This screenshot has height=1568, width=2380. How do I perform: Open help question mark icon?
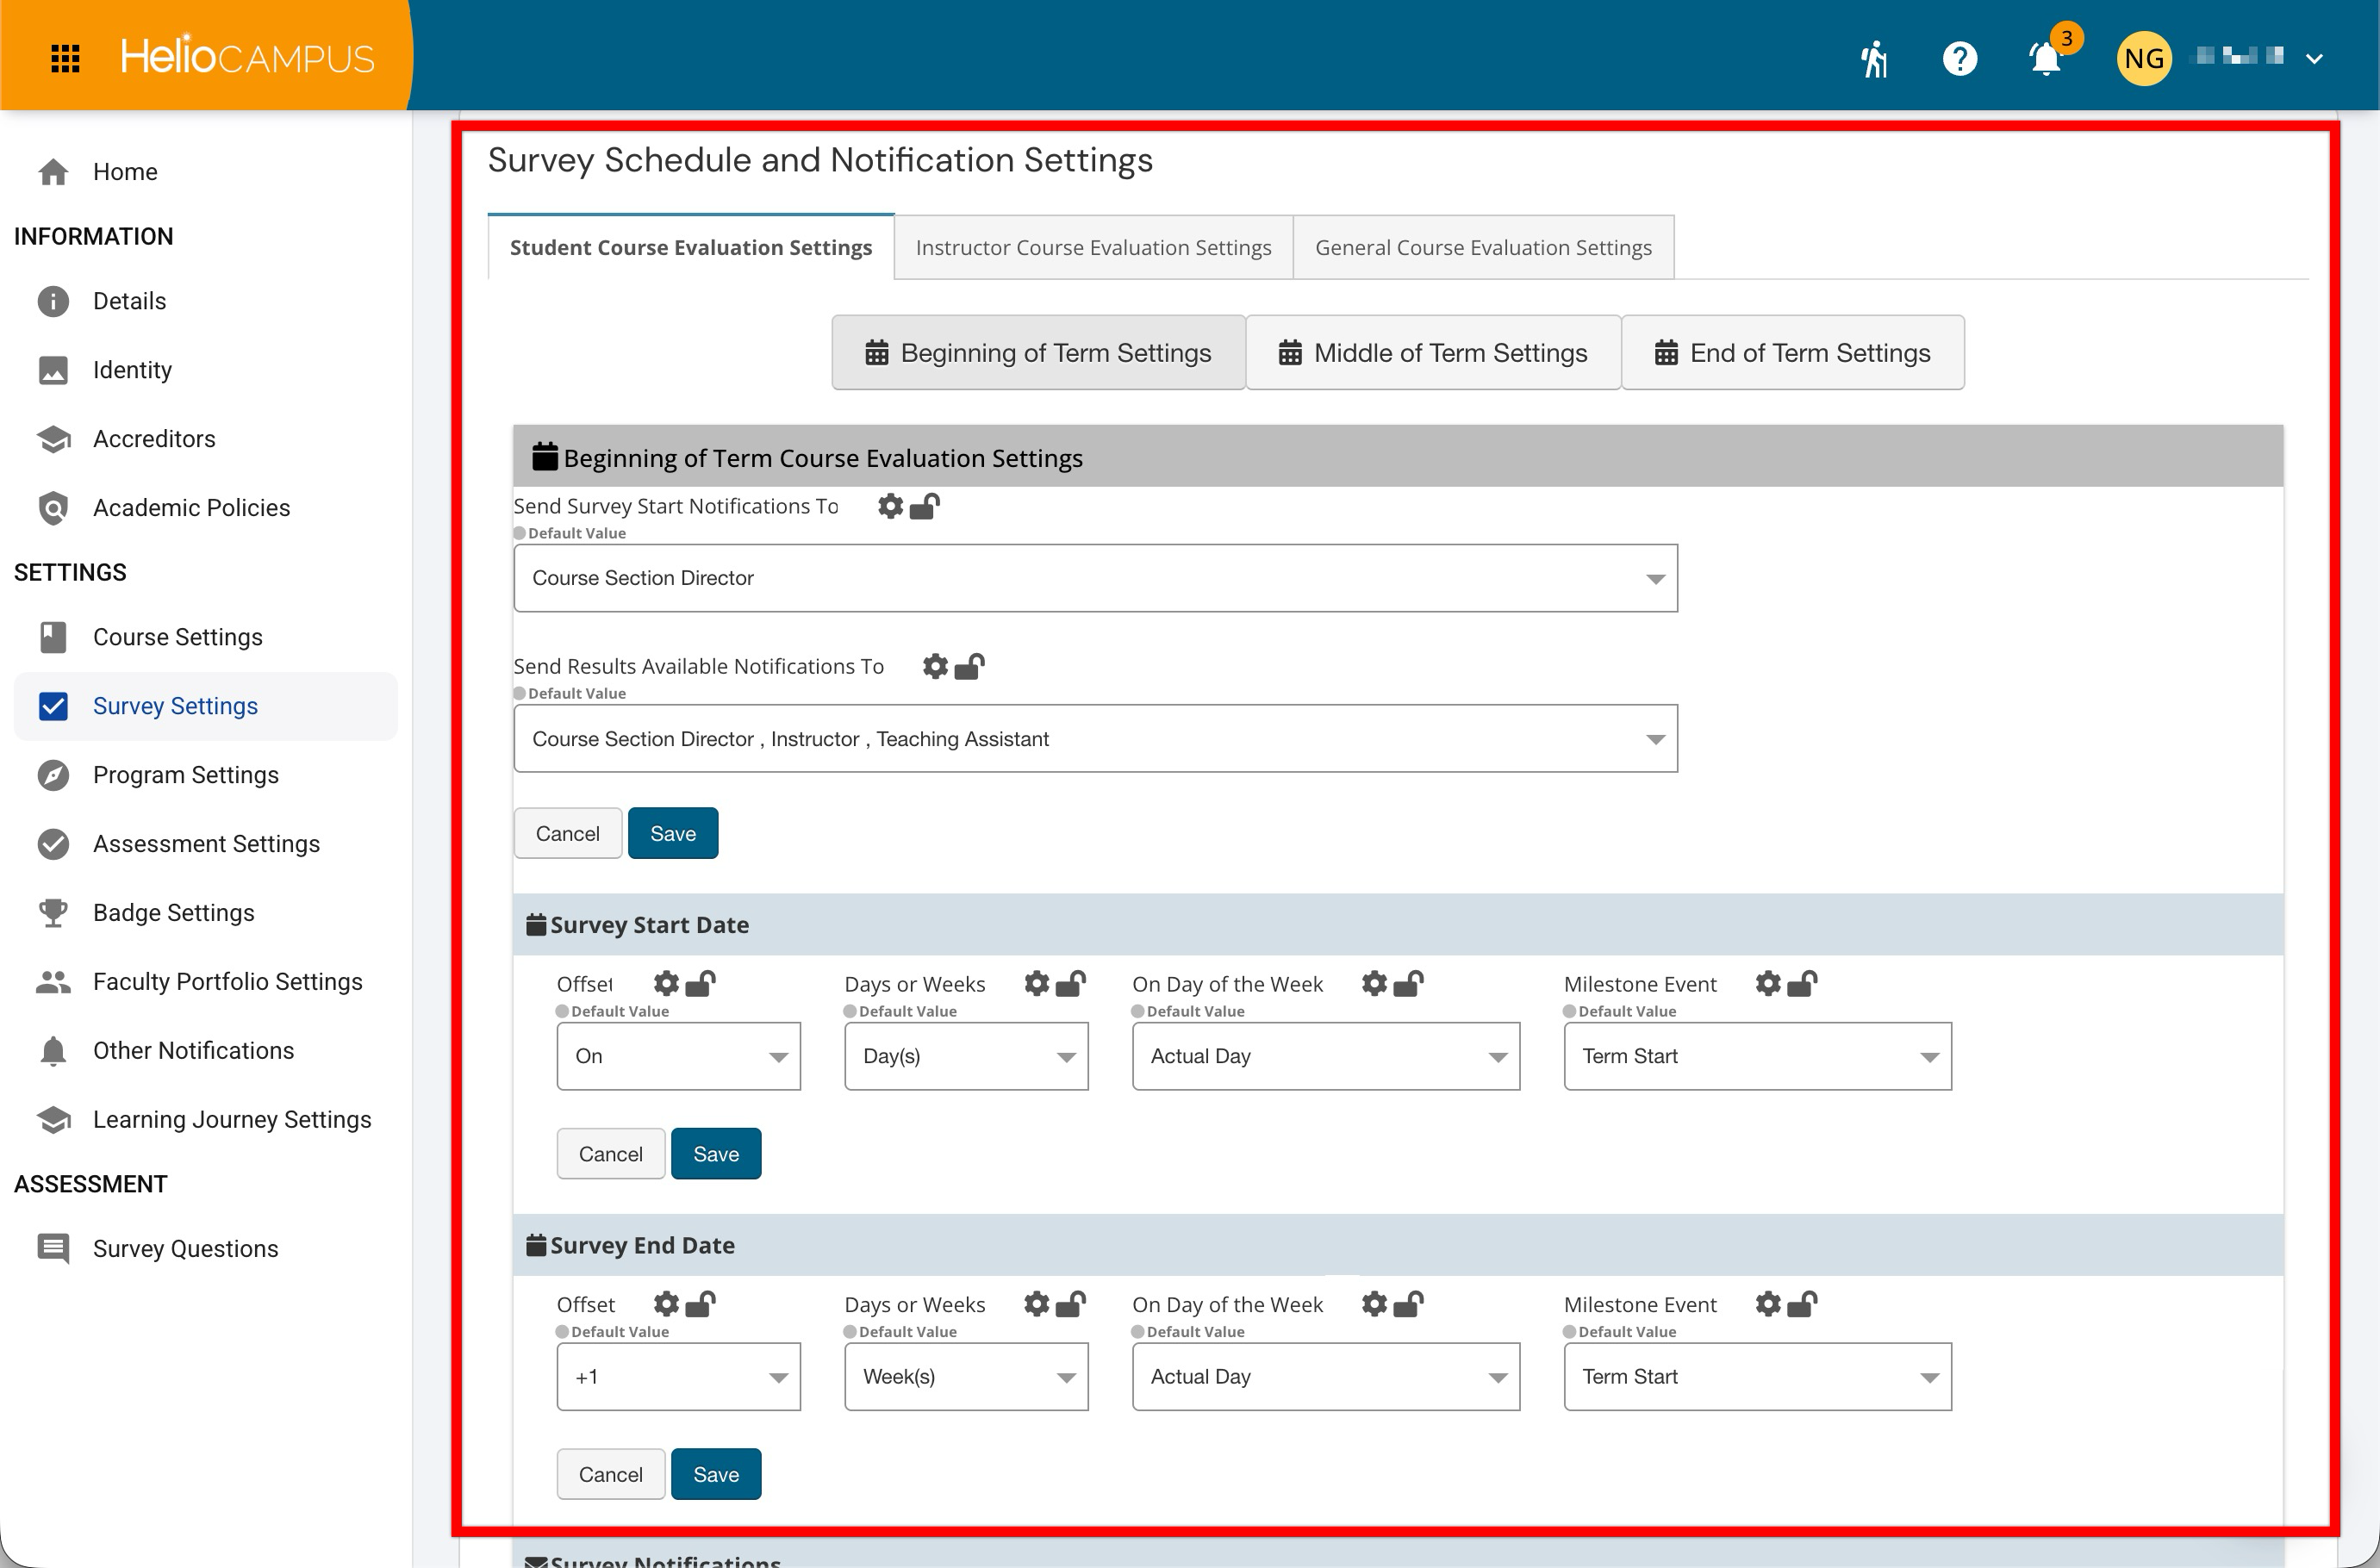click(x=1959, y=58)
